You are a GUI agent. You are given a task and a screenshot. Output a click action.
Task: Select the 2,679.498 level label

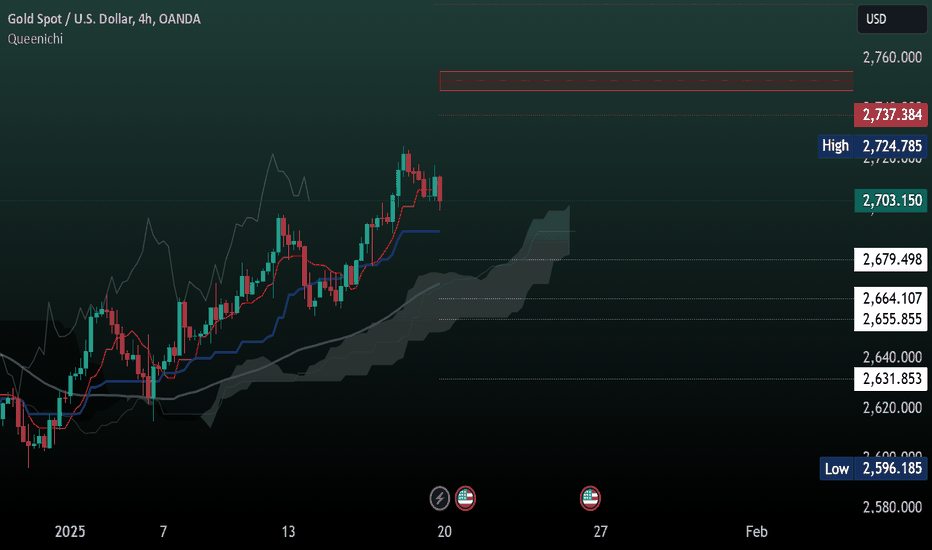[890, 260]
